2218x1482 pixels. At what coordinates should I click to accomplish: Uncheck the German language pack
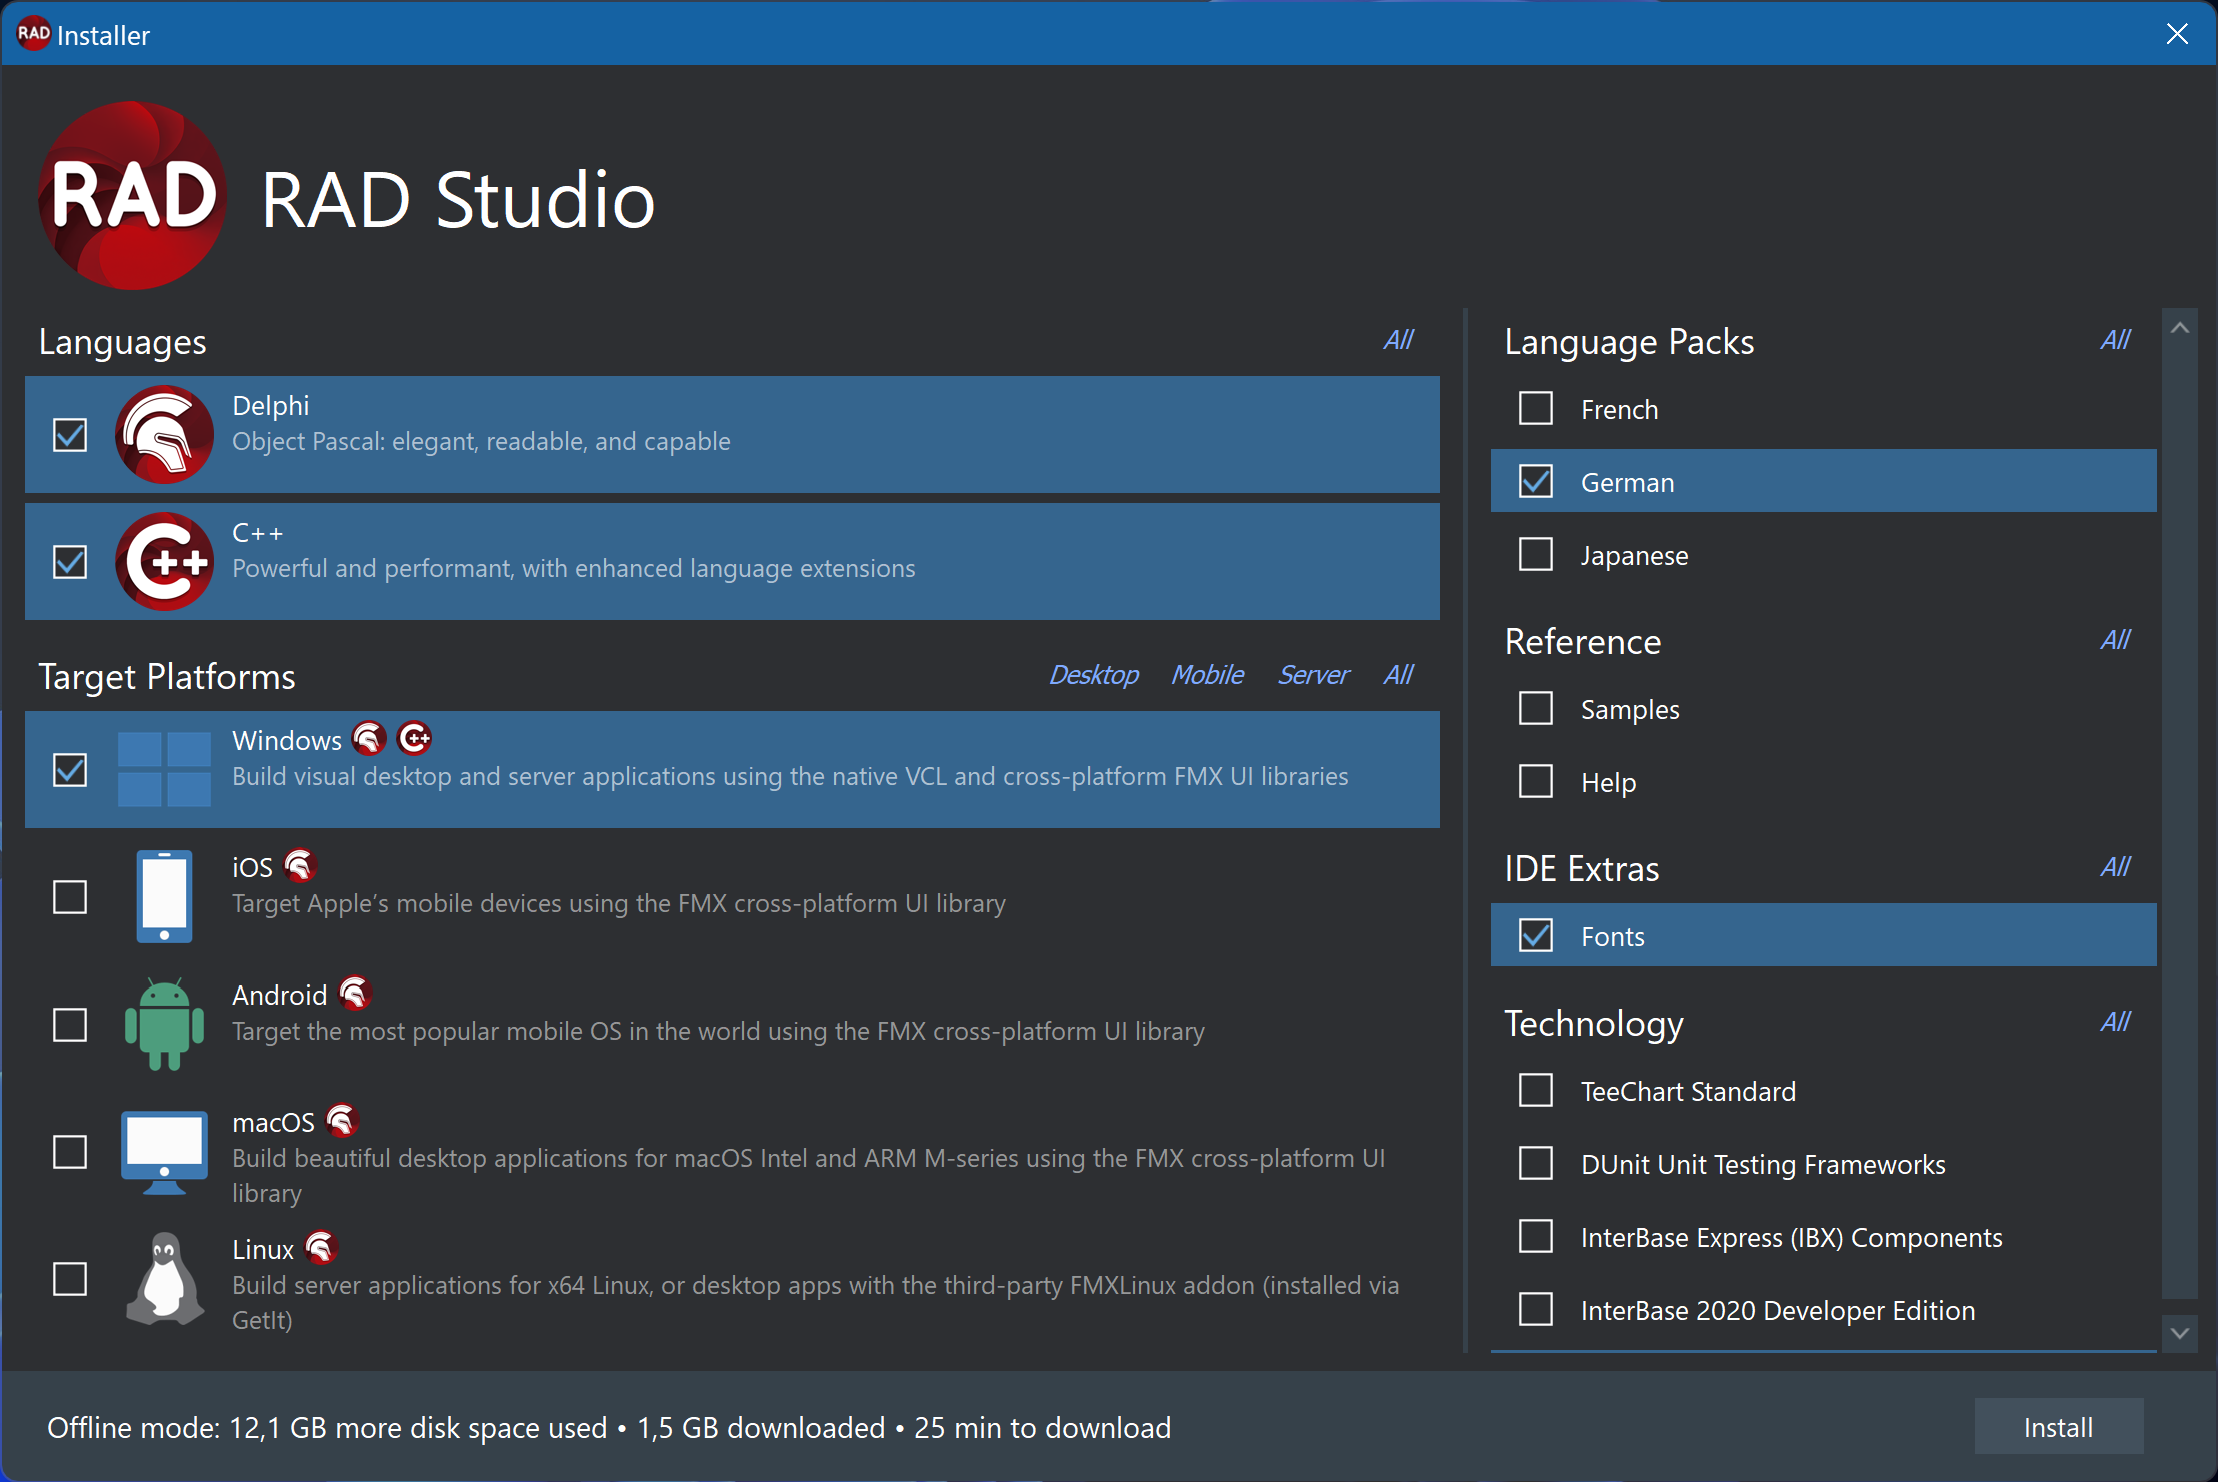coord(1536,481)
